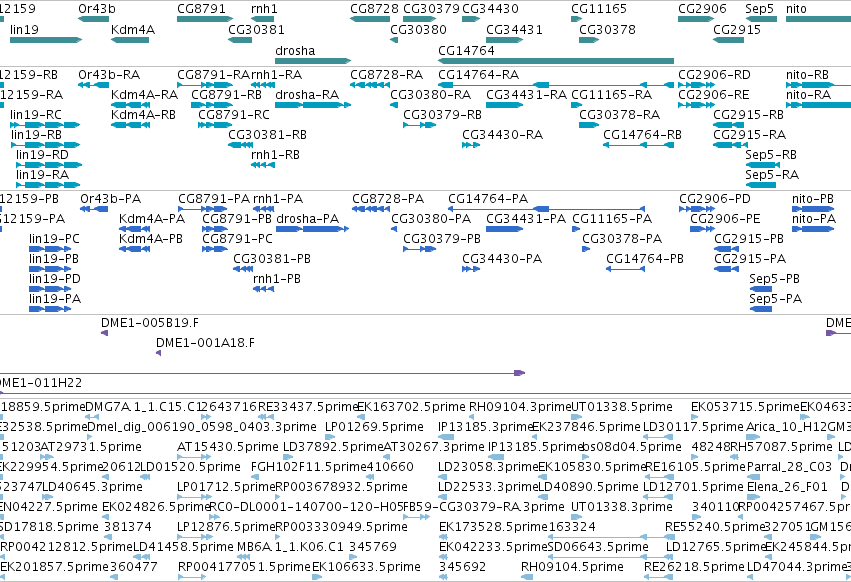Select EST EK163702.5prime
Screen dimensions: 851x582
[x=363, y=417]
